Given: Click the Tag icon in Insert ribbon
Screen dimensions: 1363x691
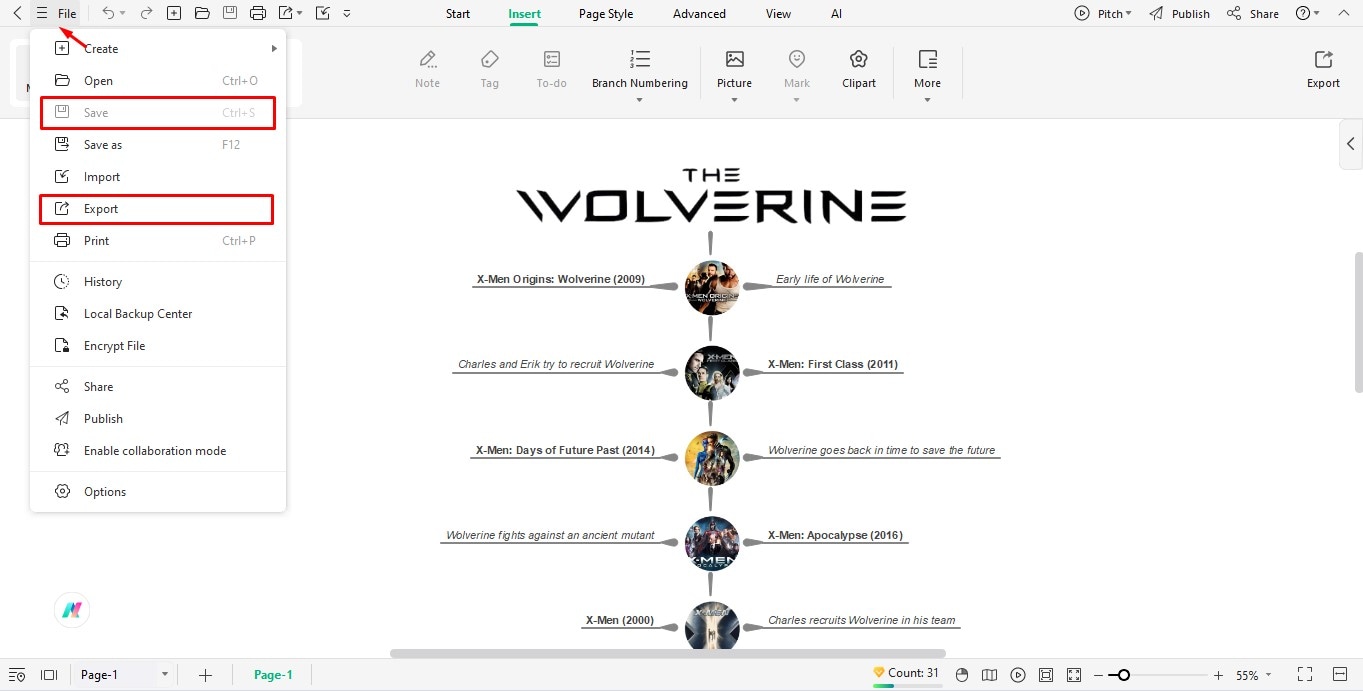Looking at the screenshot, I should point(490,59).
